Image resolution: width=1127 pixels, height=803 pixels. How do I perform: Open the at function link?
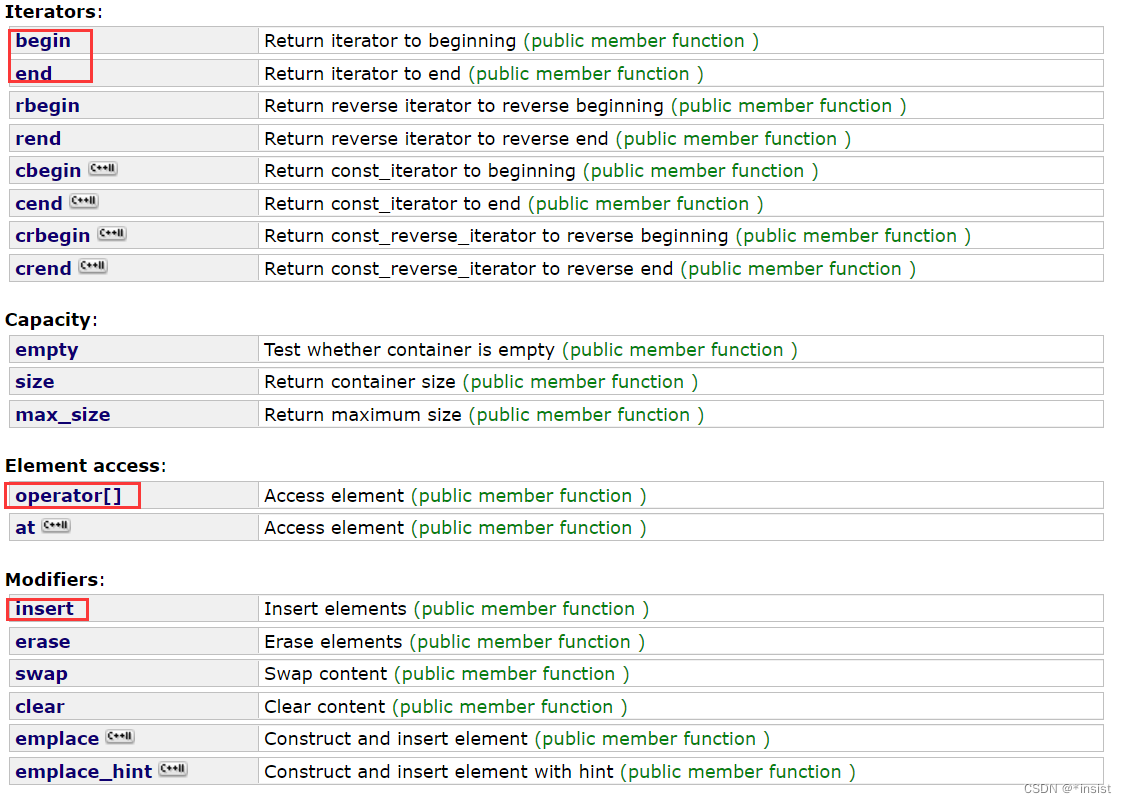tap(25, 528)
